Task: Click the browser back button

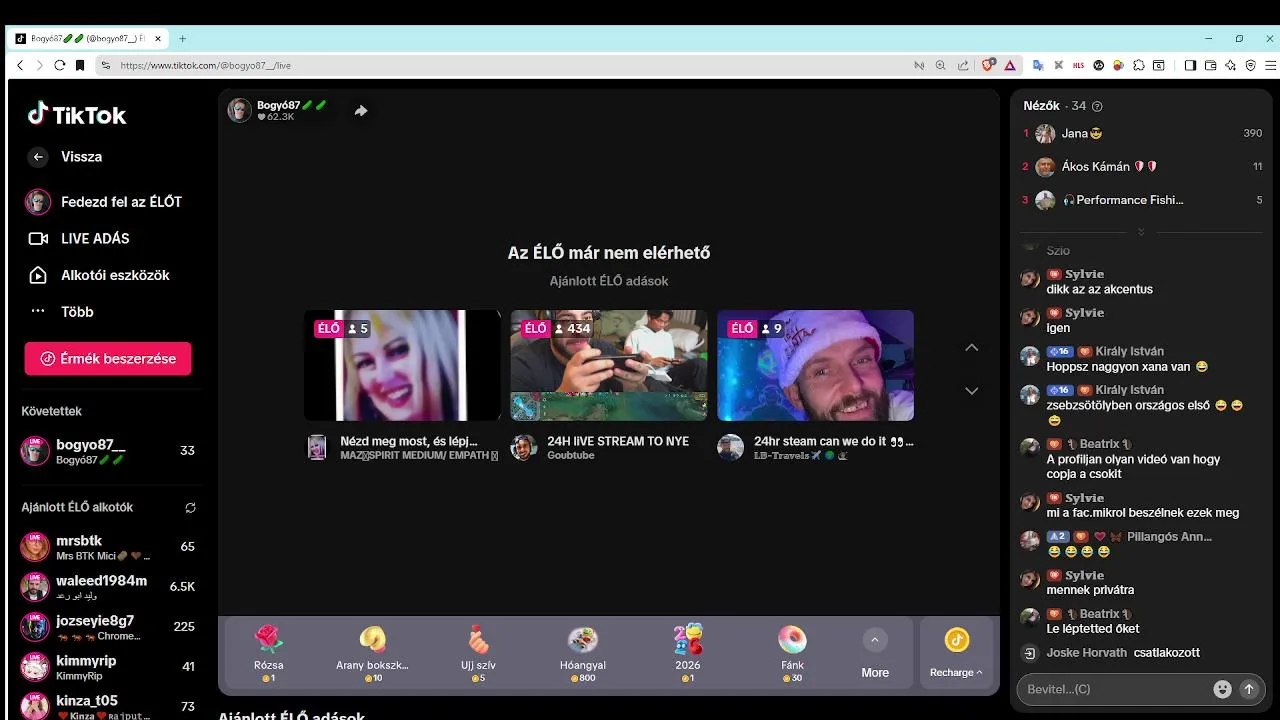Action: point(20,65)
